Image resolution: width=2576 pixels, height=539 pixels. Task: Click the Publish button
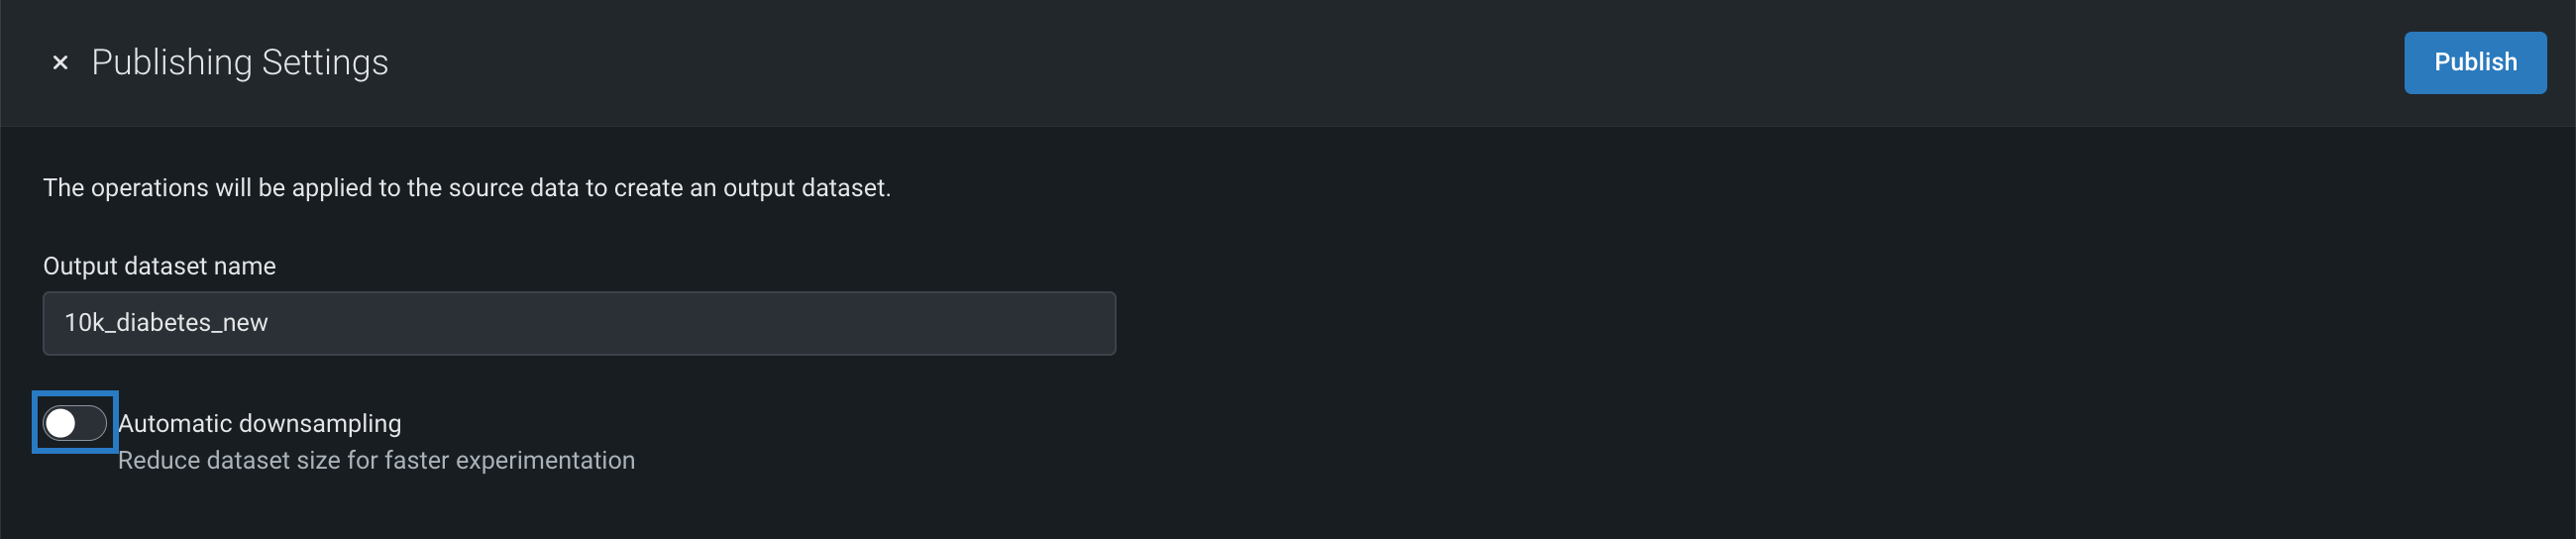click(x=2474, y=63)
